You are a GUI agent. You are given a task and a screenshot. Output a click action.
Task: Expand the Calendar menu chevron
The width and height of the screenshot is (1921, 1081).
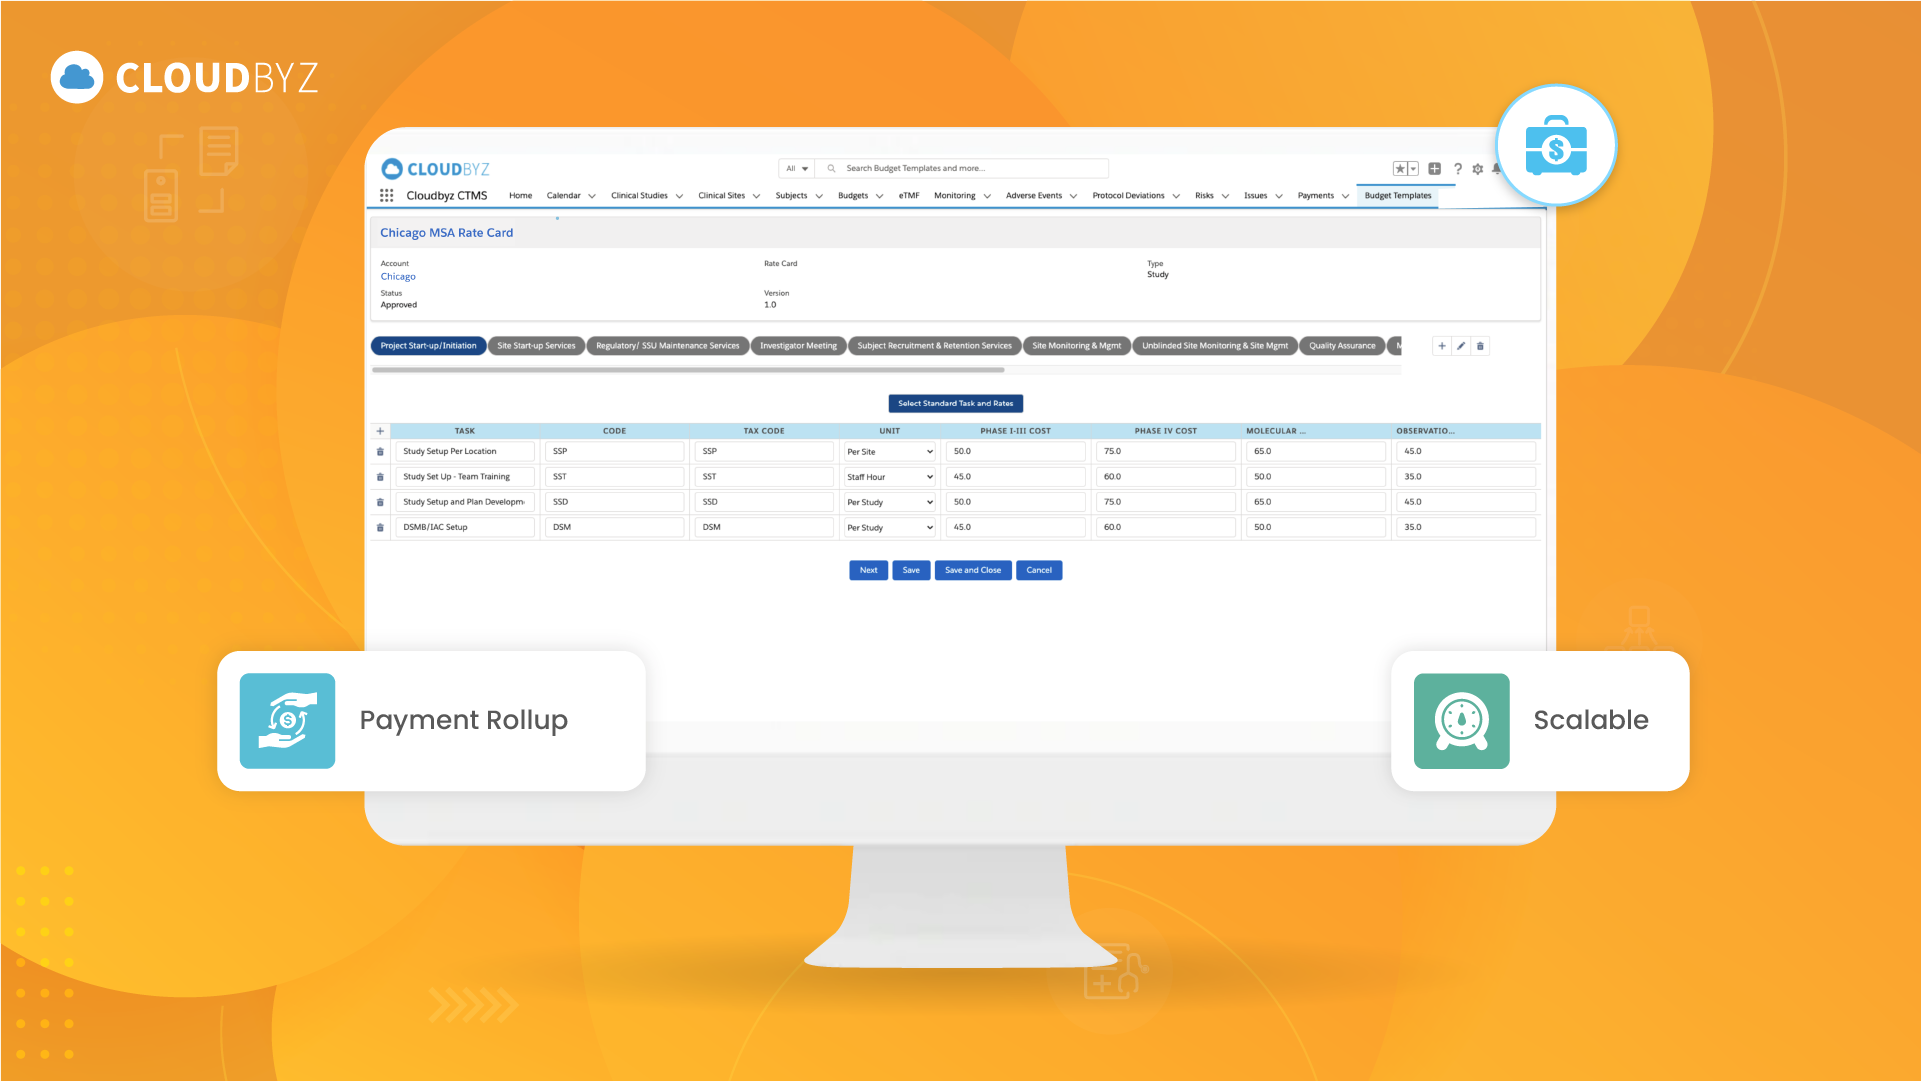[x=592, y=196]
